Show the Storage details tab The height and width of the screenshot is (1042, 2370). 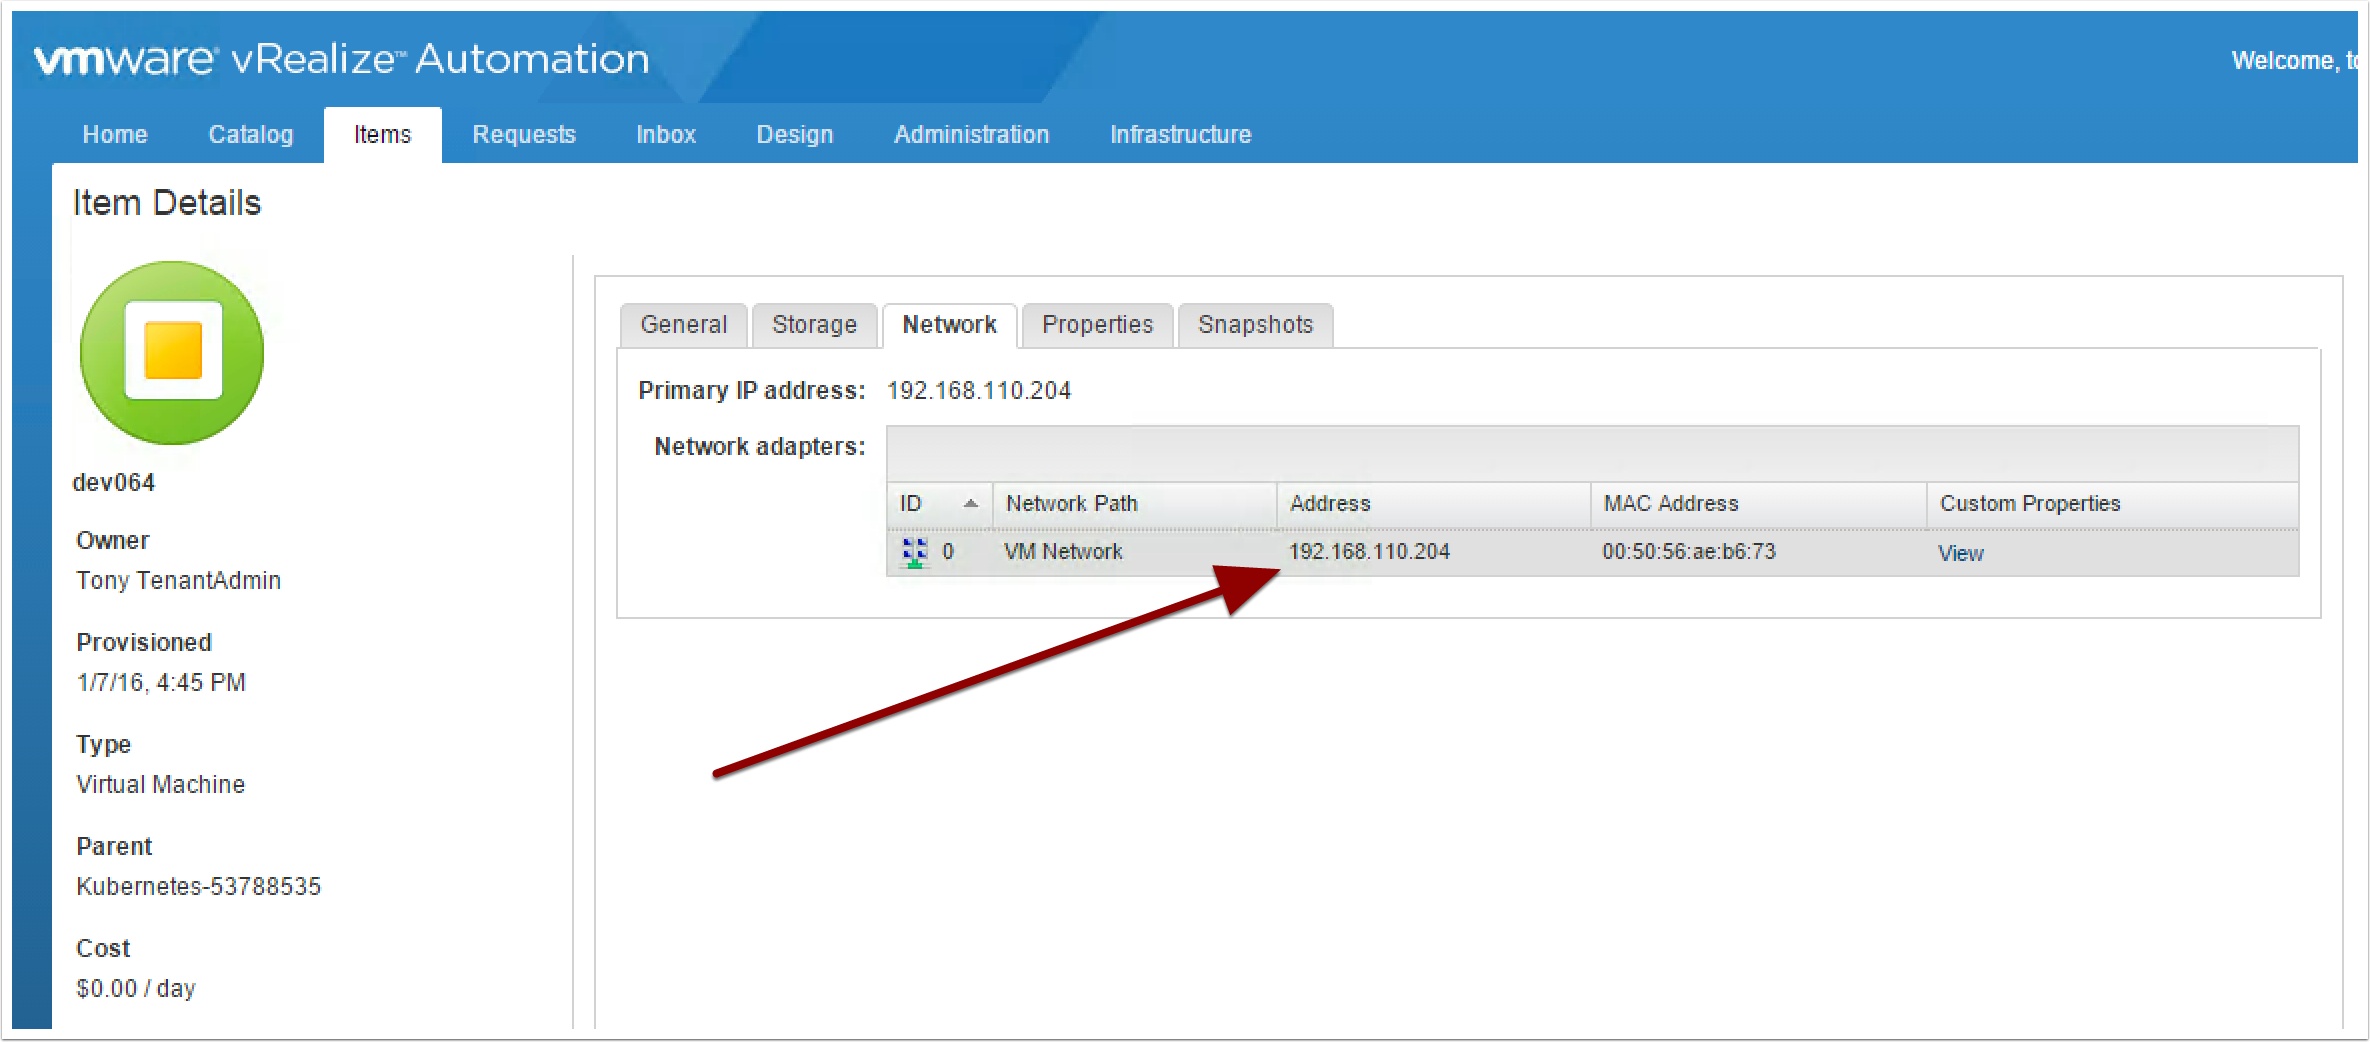coord(814,325)
